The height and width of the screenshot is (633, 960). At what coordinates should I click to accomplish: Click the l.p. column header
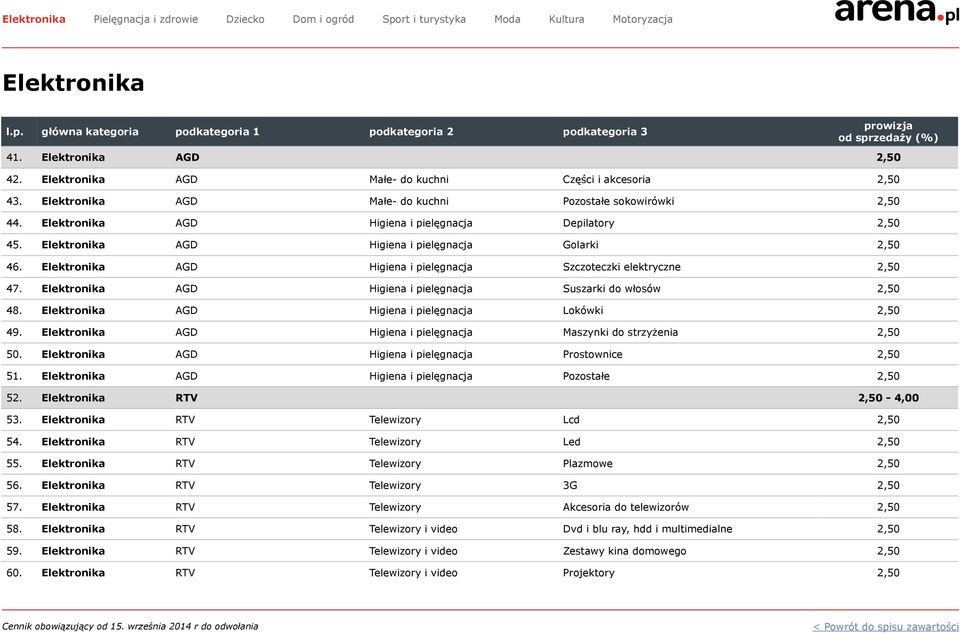click(x=15, y=132)
